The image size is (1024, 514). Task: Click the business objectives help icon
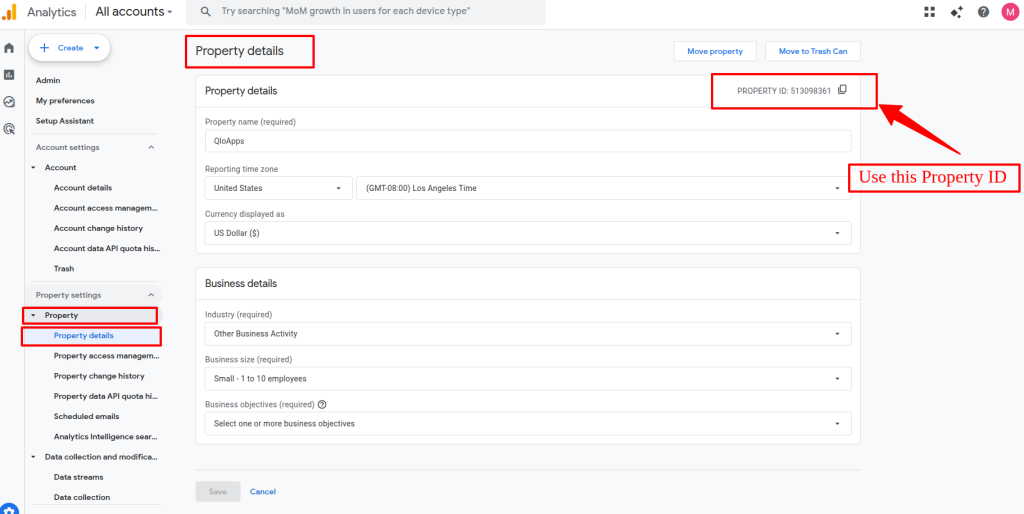tap(323, 405)
